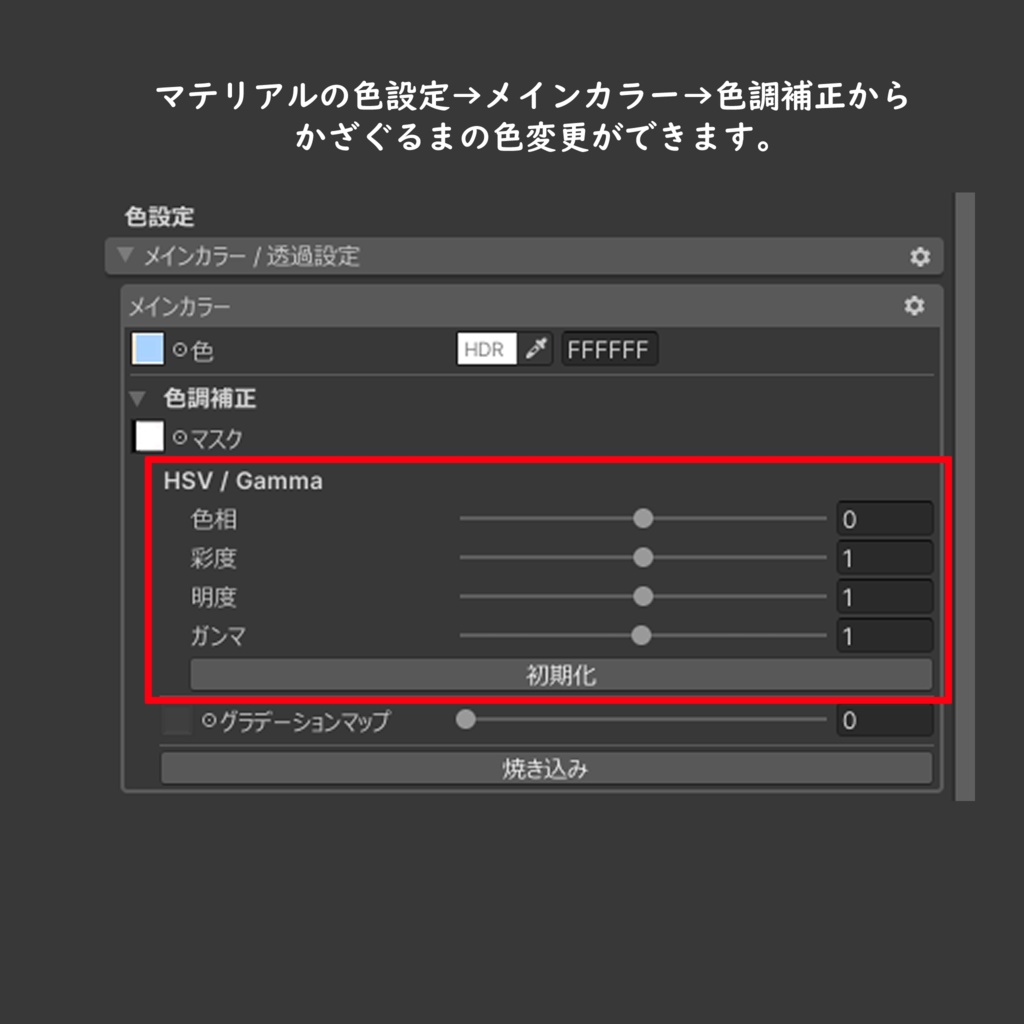Viewport: 1024px width, 1024px height.
Task: Click the ガンマ slider handle
Action: (x=642, y=635)
